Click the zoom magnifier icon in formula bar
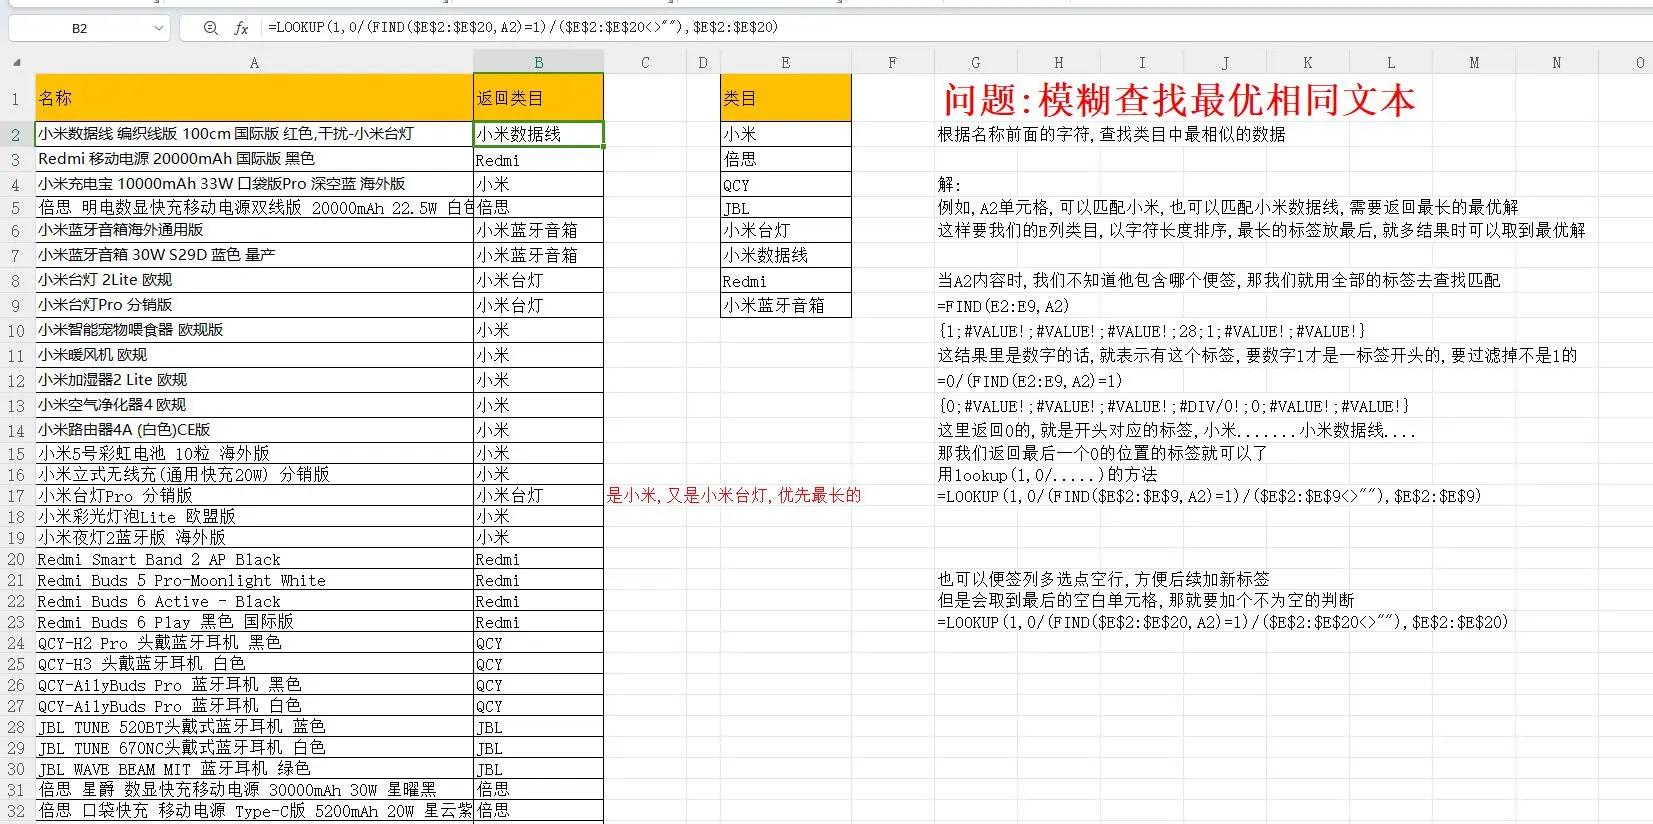Viewport: 1653px width, 824px height. (x=210, y=28)
